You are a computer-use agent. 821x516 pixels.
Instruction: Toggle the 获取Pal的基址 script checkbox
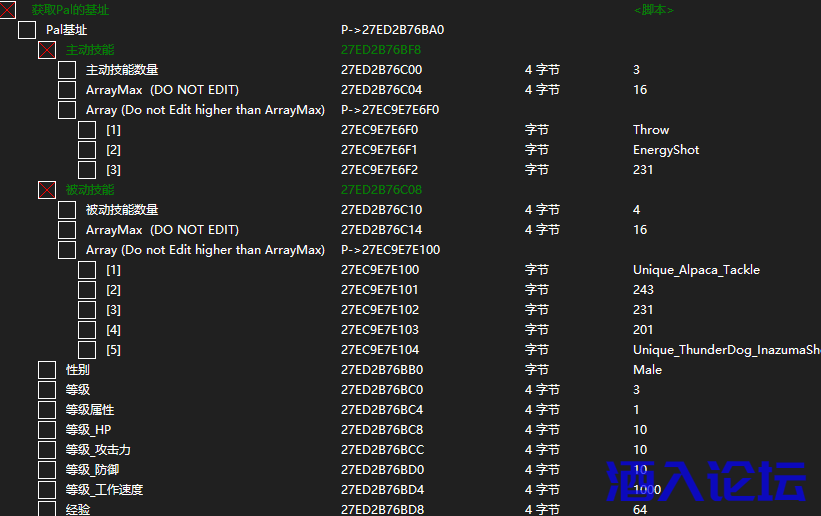pyautogui.click(x=8, y=10)
